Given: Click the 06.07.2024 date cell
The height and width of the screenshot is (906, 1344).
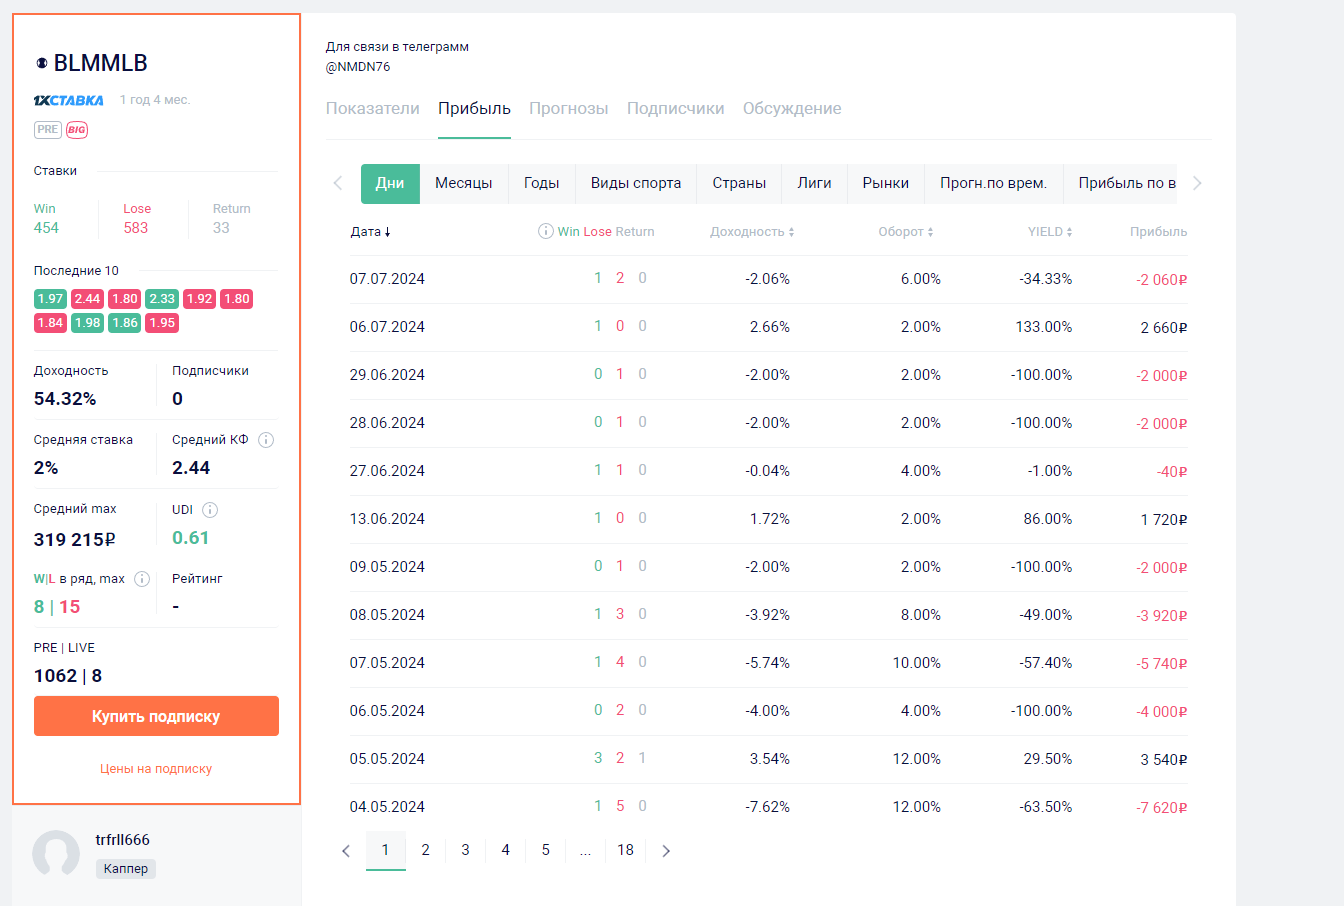Looking at the screenshot, I should click(387, 327).
